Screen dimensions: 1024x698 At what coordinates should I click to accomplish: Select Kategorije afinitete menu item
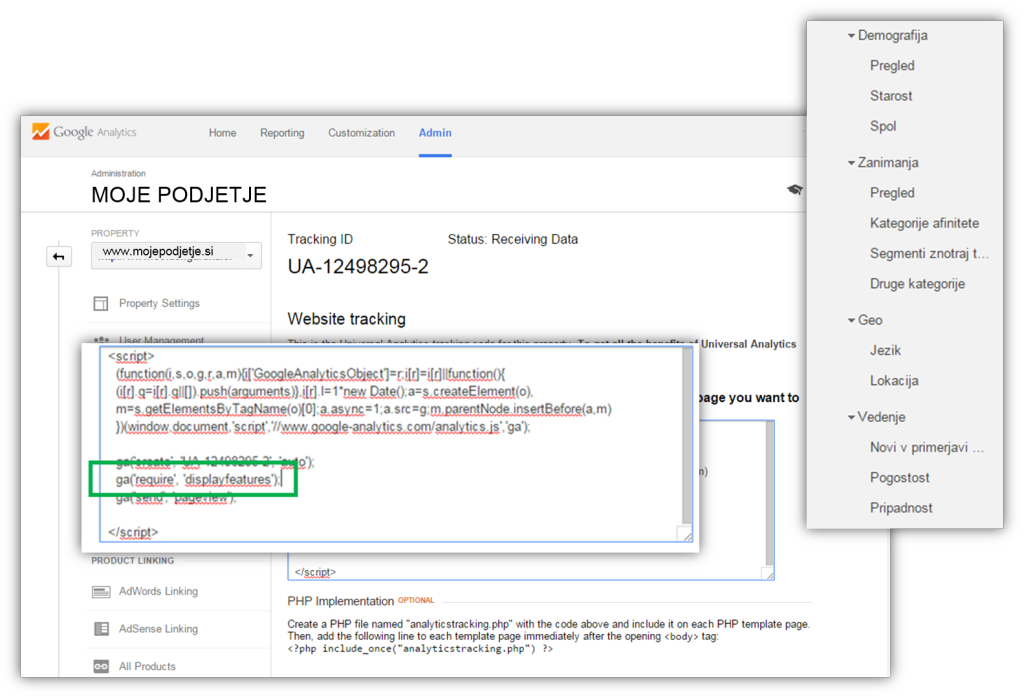click(924, 223)
